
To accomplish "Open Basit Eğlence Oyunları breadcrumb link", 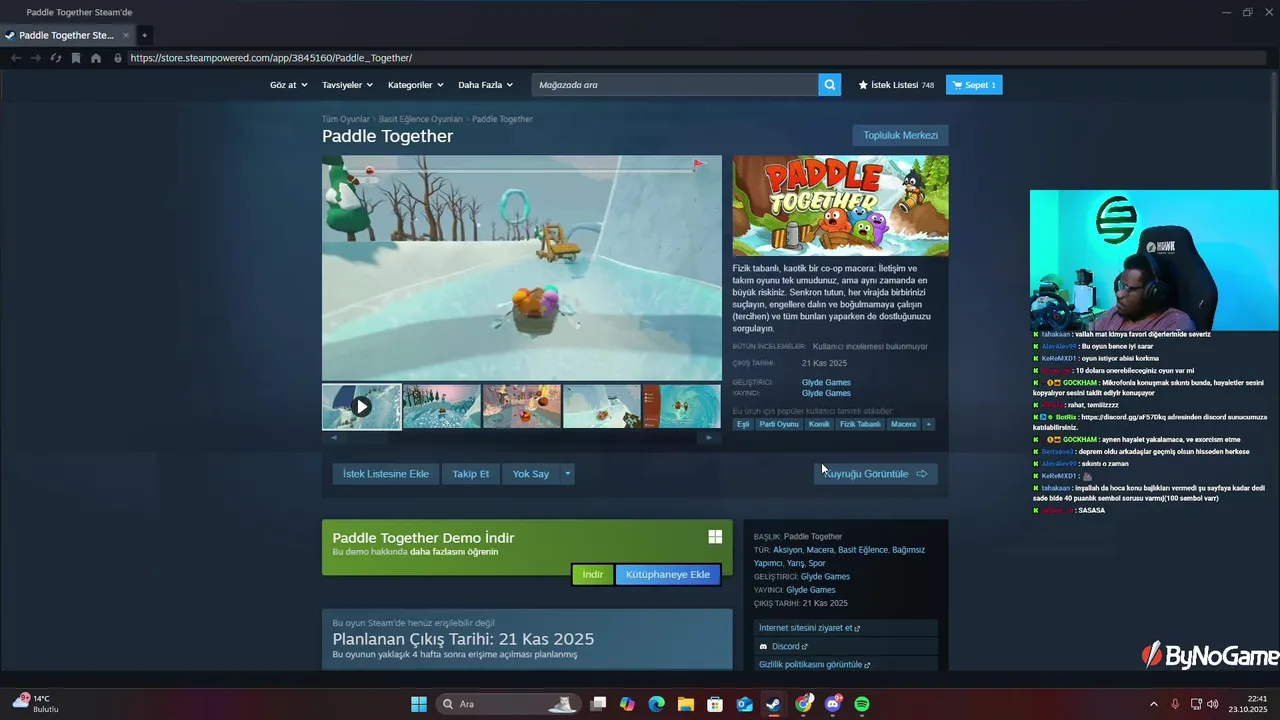I will 420,119.
